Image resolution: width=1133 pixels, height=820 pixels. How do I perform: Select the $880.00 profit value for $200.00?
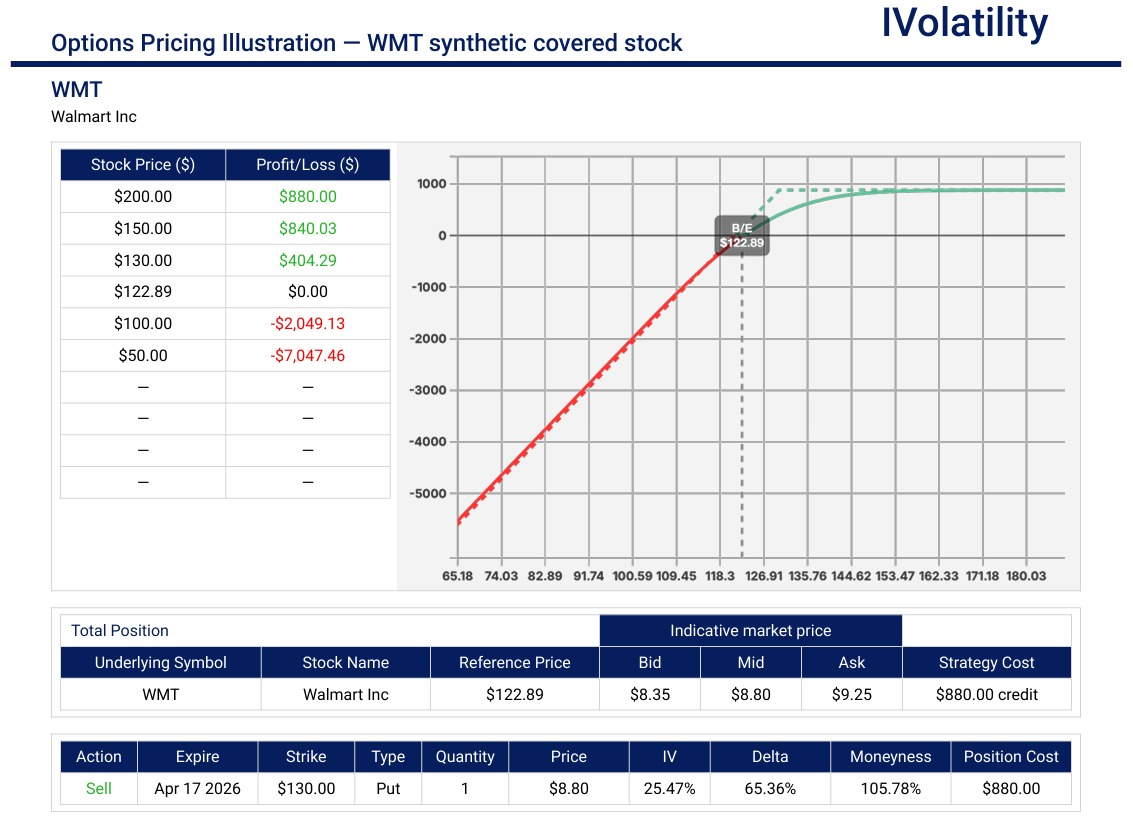(x=307, y=196)
